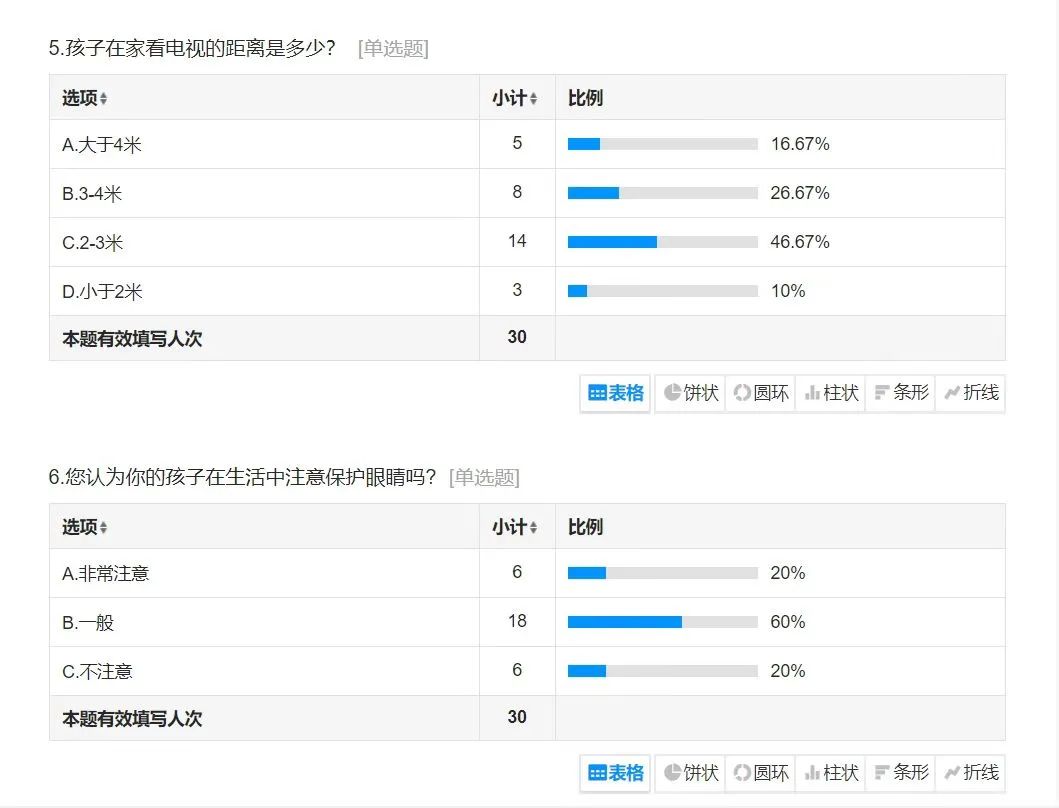The image size is (1059, 808).
Task: Click the A.大于4米 option row
Action: click(x=527, y=145)
